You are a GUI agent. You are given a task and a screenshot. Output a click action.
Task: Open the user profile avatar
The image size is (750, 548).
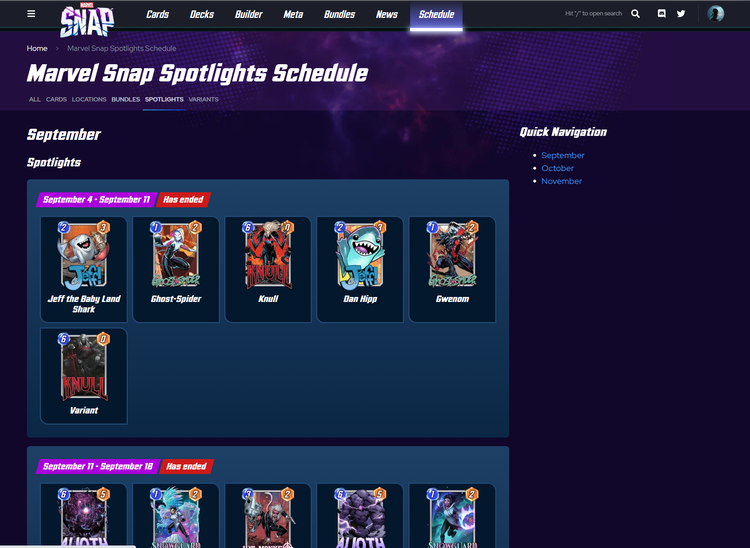click(716, 14)
